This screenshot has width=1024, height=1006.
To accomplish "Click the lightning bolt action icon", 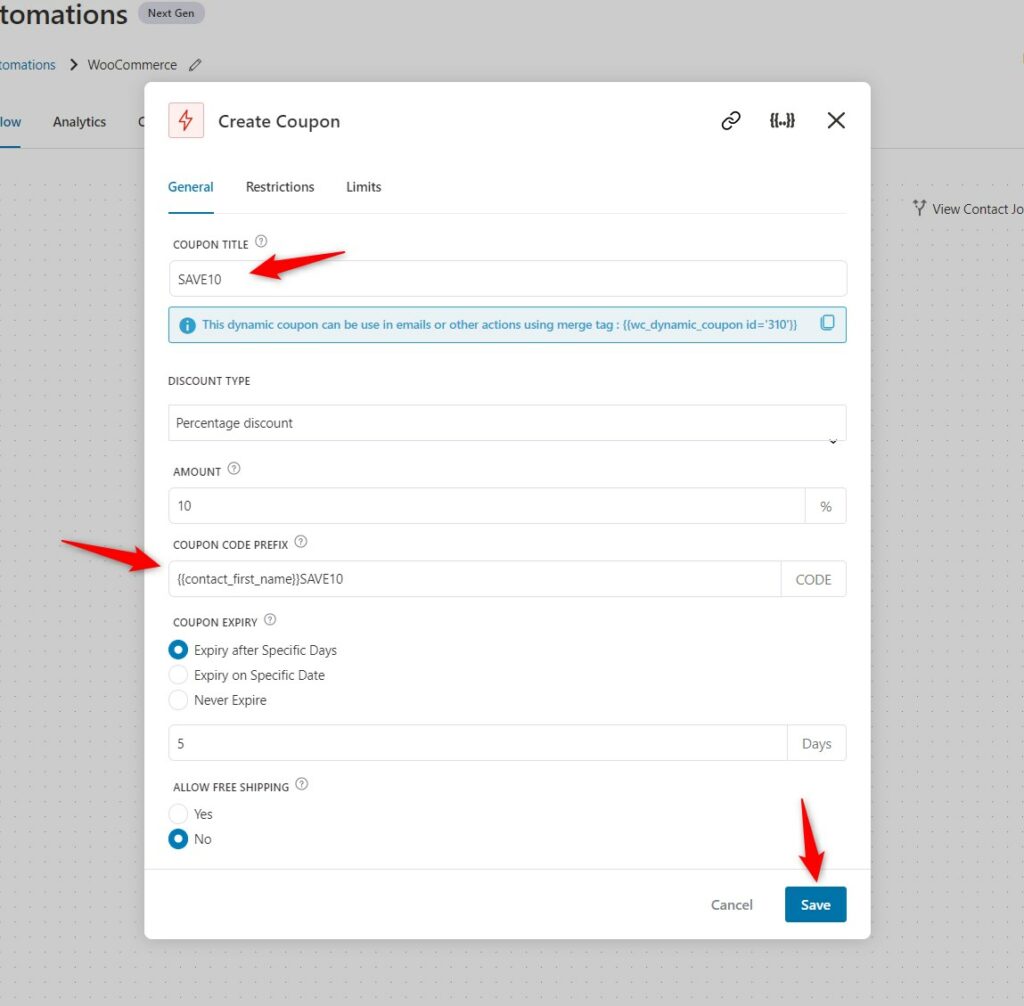I will click(186, 120).
